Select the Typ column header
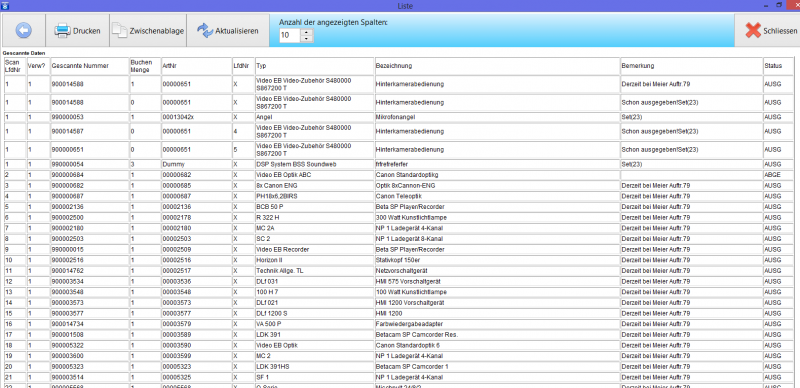The height and width of the screenshot is (388, 800). (315, 66)
